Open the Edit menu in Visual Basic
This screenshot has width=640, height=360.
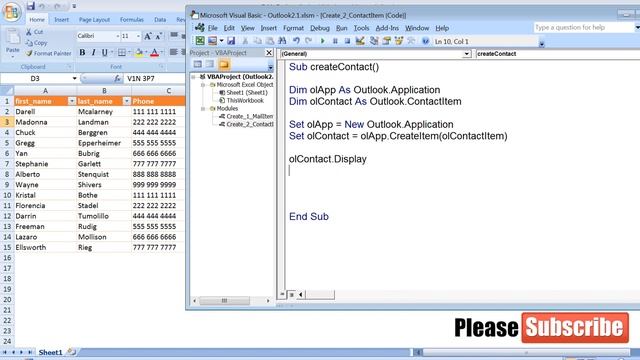pos(229,28)
